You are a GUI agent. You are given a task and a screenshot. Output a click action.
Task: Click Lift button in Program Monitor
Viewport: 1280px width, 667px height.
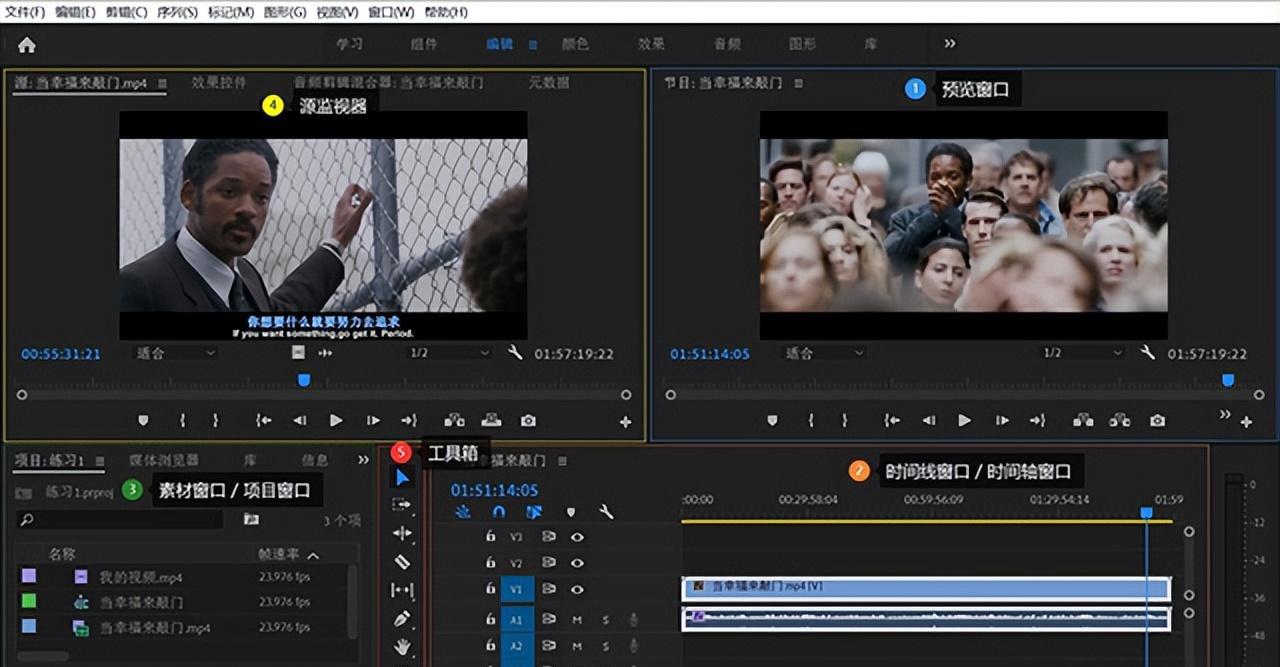pos(1083,421)
